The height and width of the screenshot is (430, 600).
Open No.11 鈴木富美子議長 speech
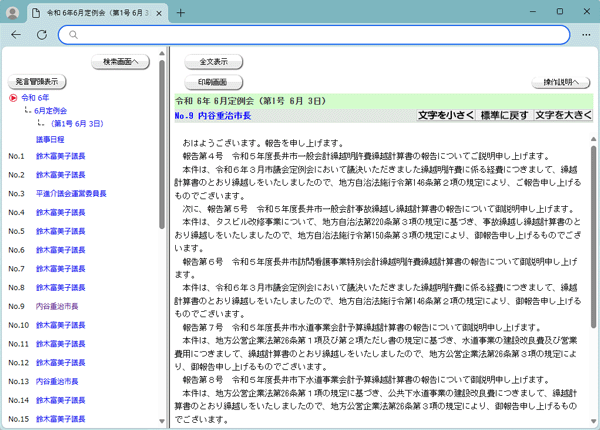click(60, 344)
